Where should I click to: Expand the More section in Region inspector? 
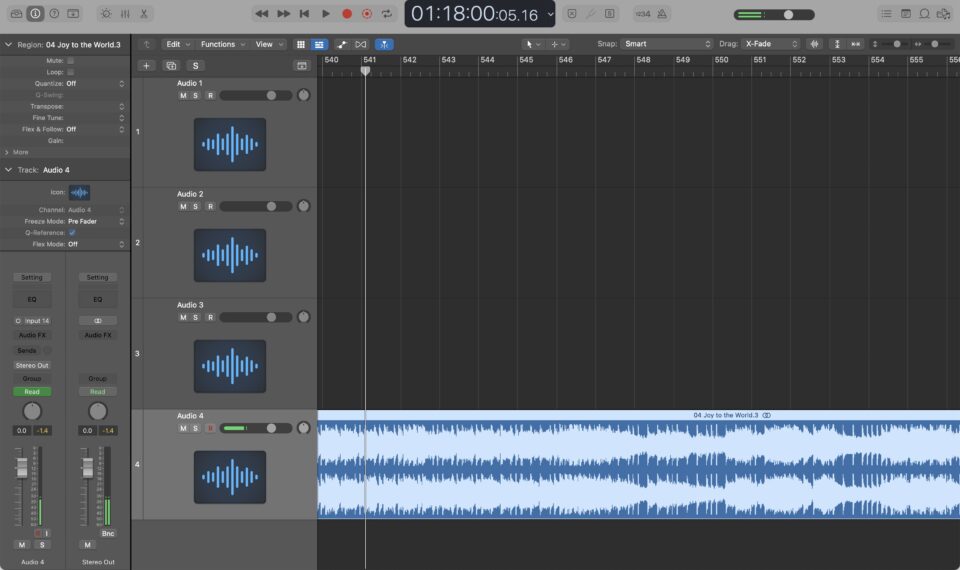pos(15,152)
